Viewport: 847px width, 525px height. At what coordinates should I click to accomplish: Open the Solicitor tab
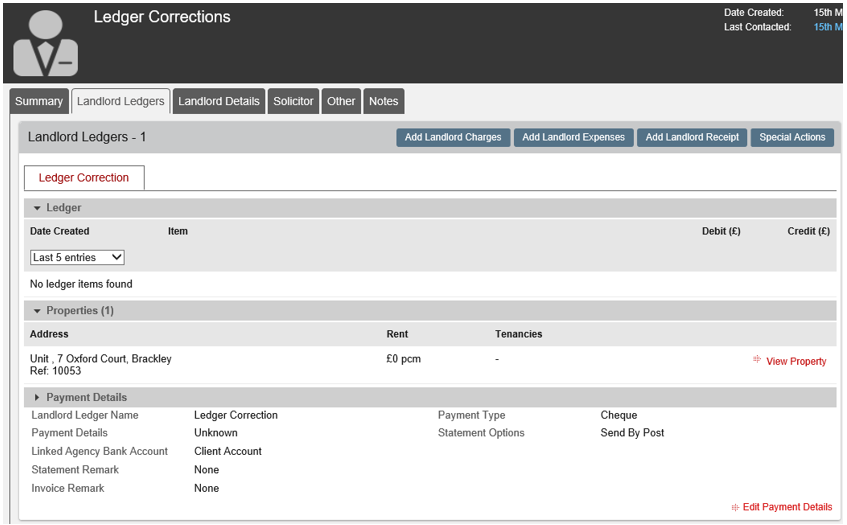pyautogui.click(x=293, y=101)
